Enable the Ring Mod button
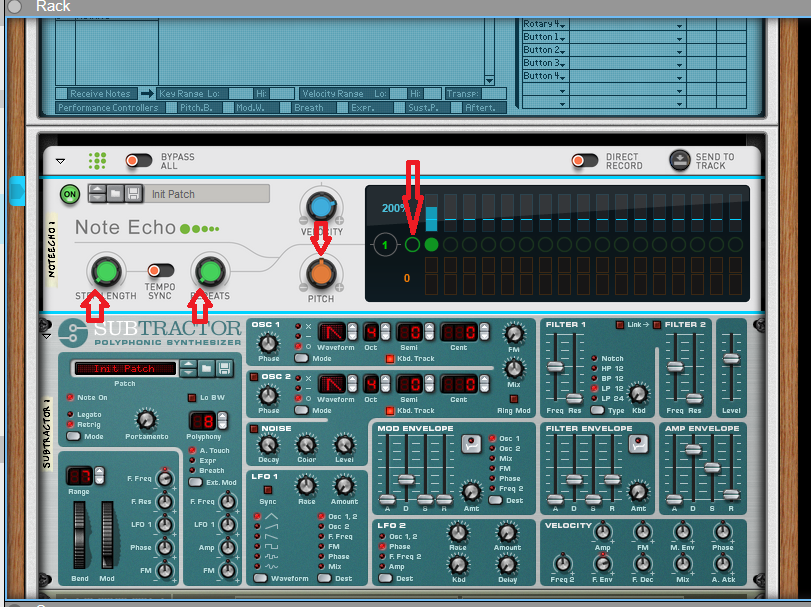This screenshot has width=811, height=607. point(514,399)
